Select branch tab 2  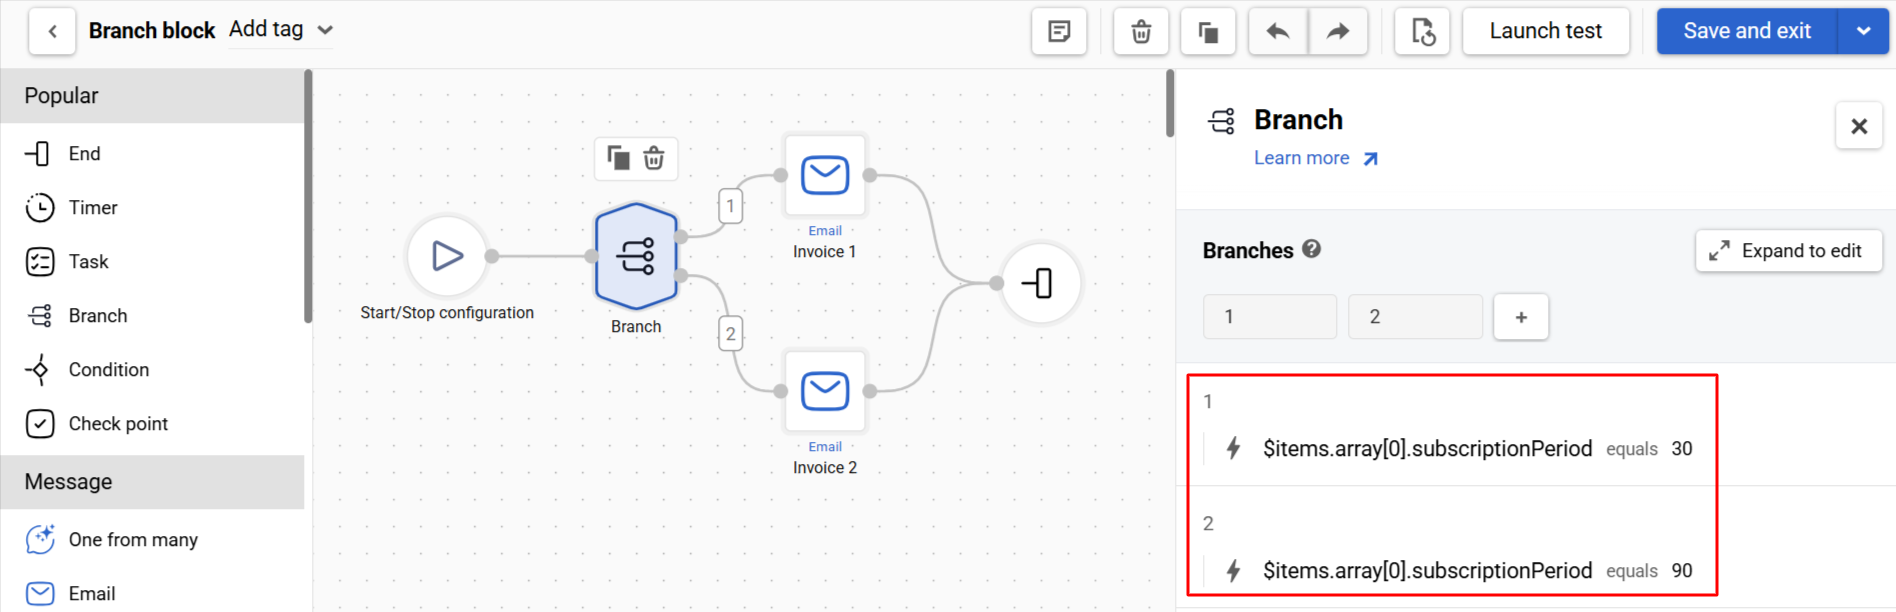point(1415,317)
